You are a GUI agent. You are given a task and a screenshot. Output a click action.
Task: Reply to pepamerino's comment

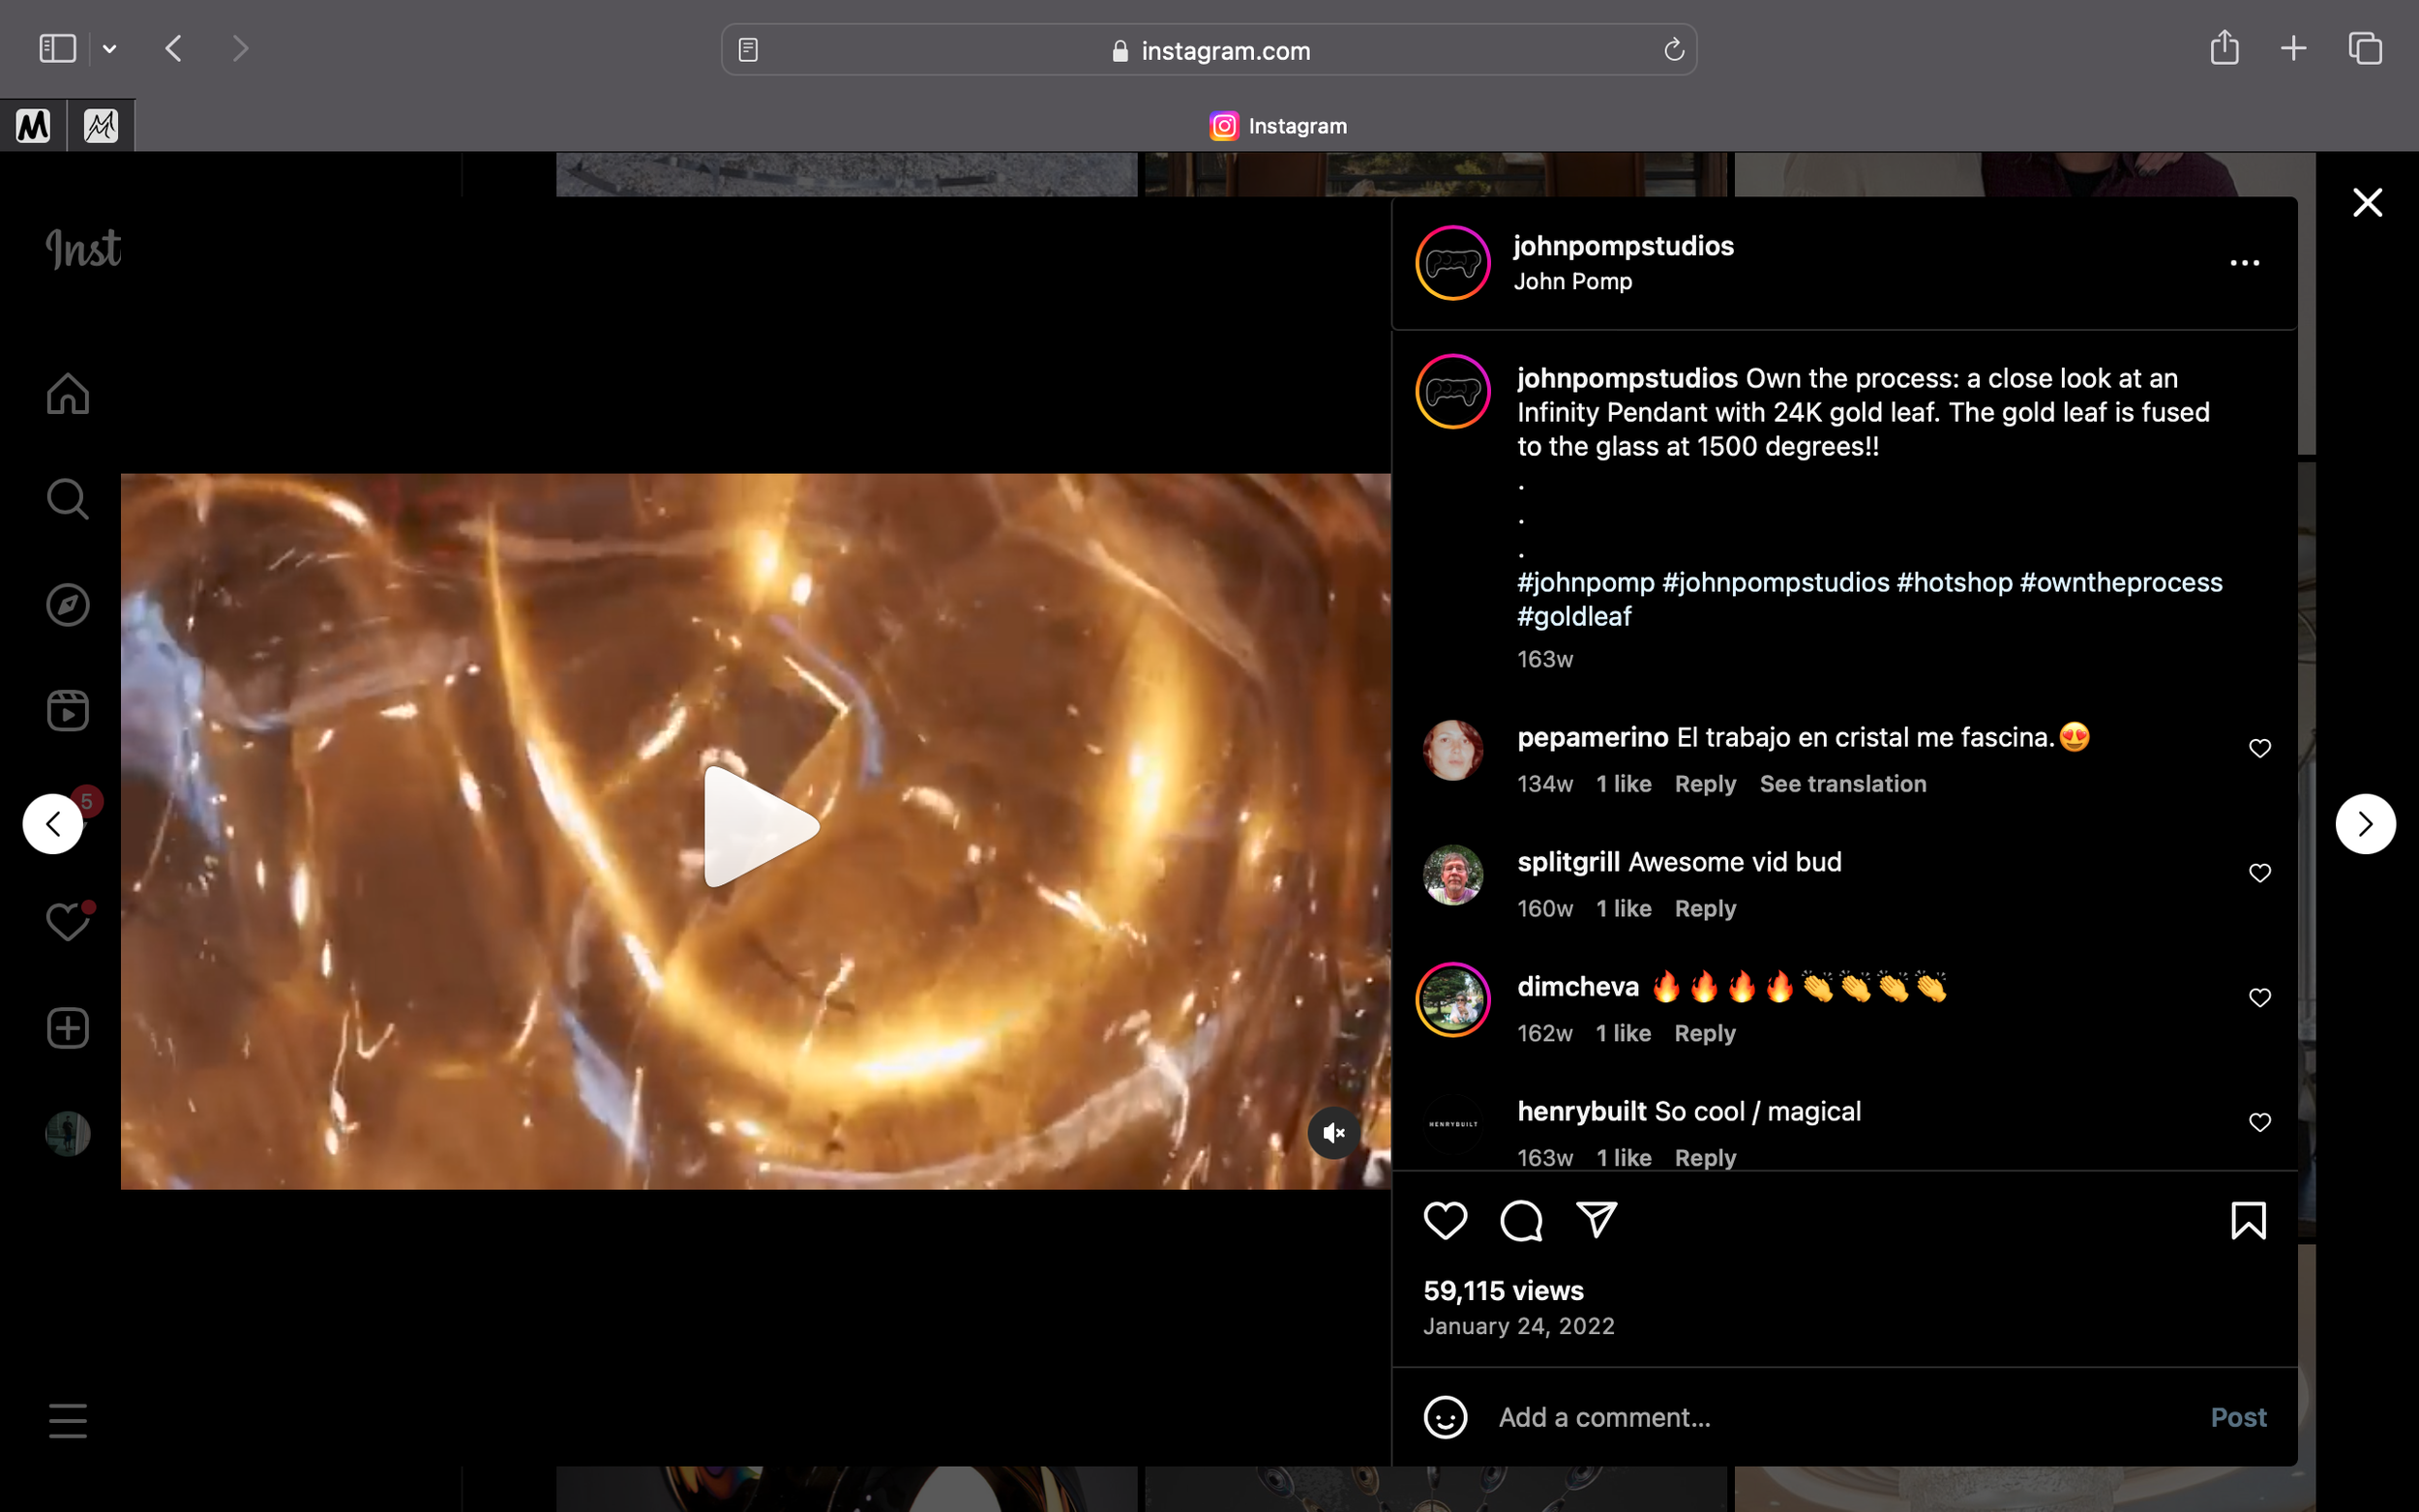tap(1705, 784)
